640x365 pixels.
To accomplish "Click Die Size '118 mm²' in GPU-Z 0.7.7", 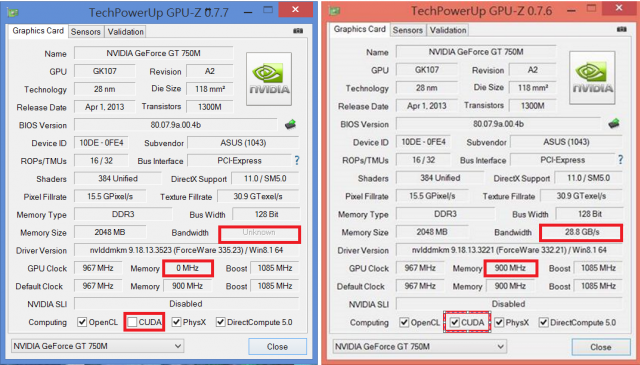I will pos(210,89).
